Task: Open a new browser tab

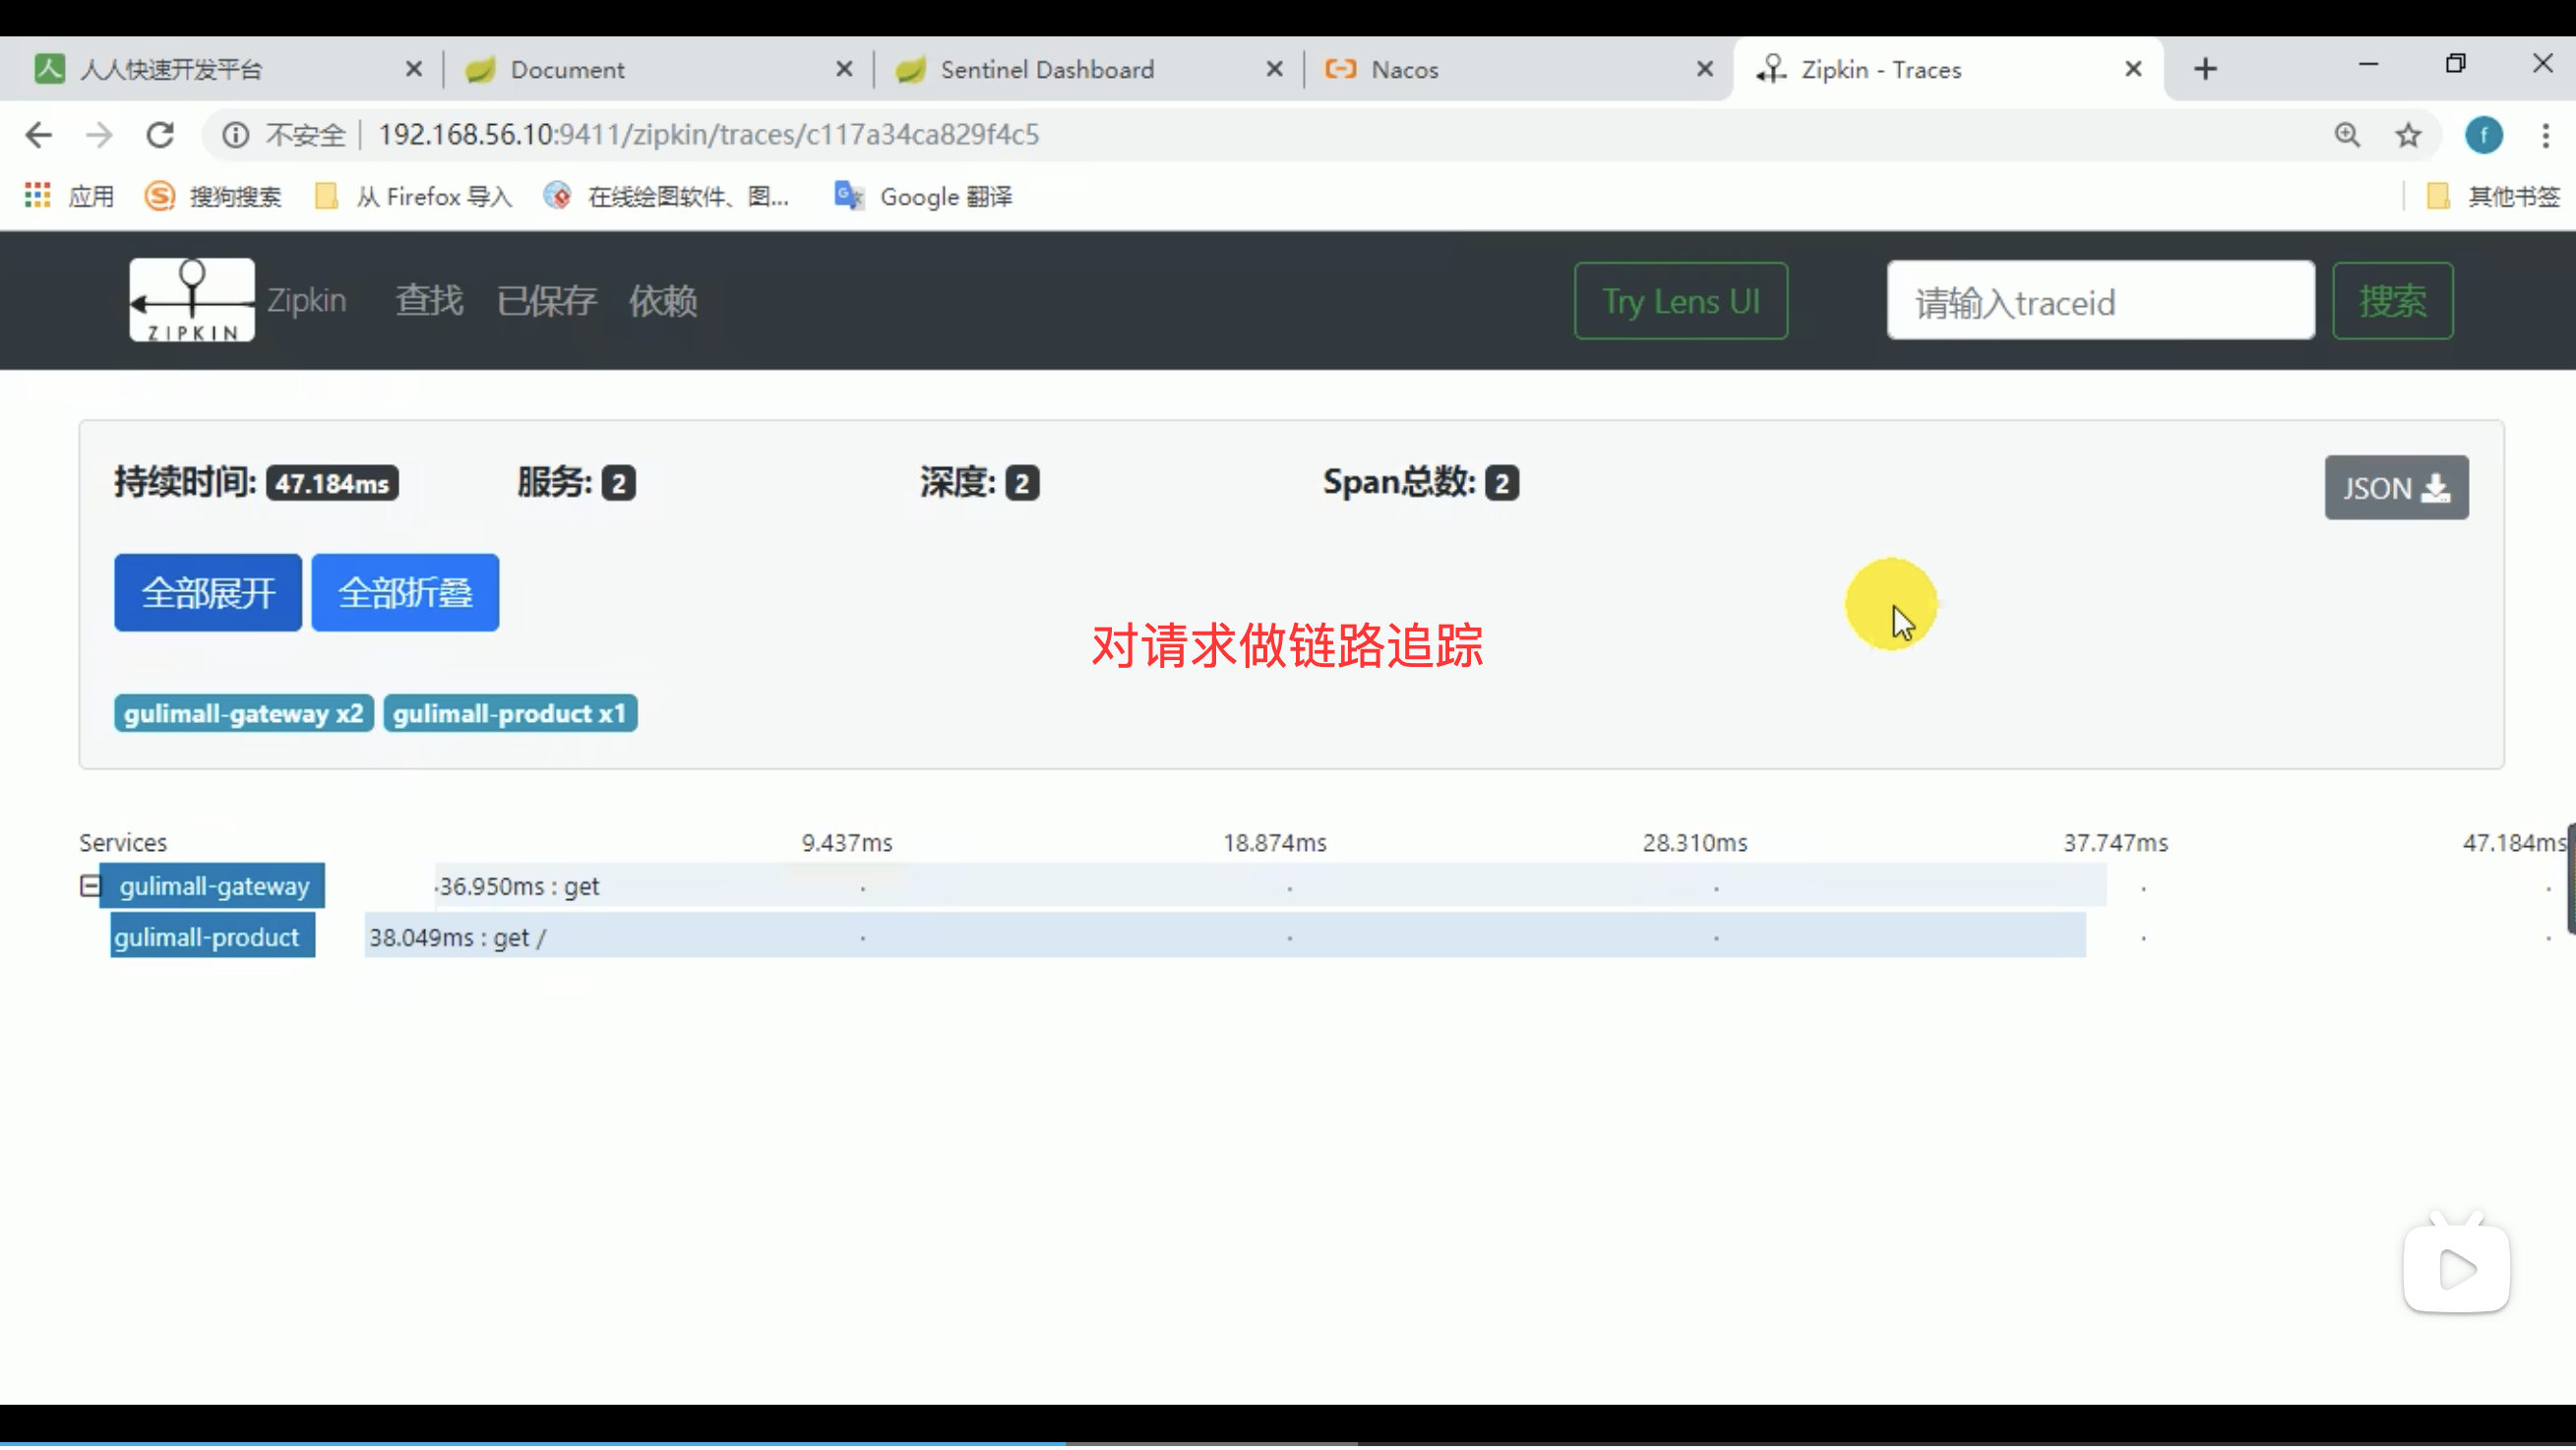Action: pyautogui.click(x=2205, y=69)
